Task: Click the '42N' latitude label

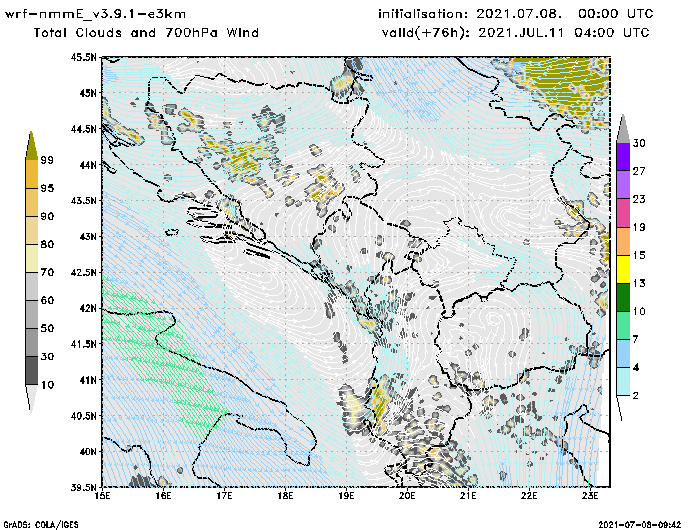Action: coord(88,308)
